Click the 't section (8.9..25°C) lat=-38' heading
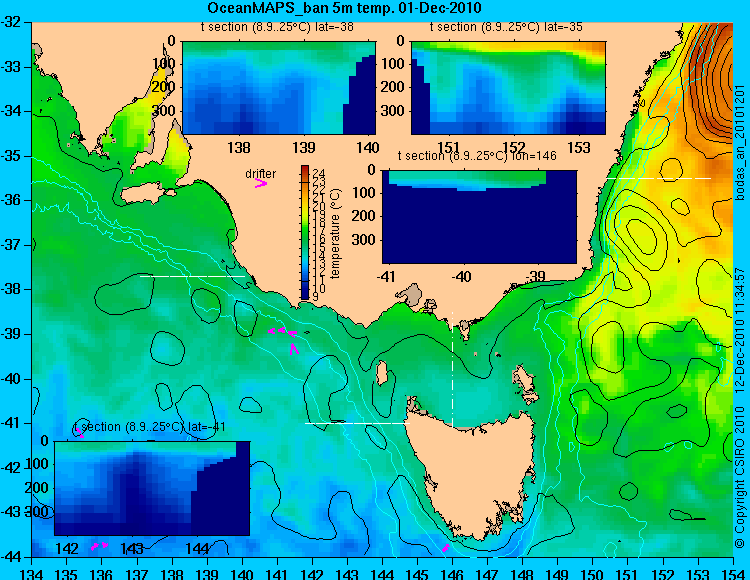The width and height of the screenshot is (750, 580). click(277, 27)
